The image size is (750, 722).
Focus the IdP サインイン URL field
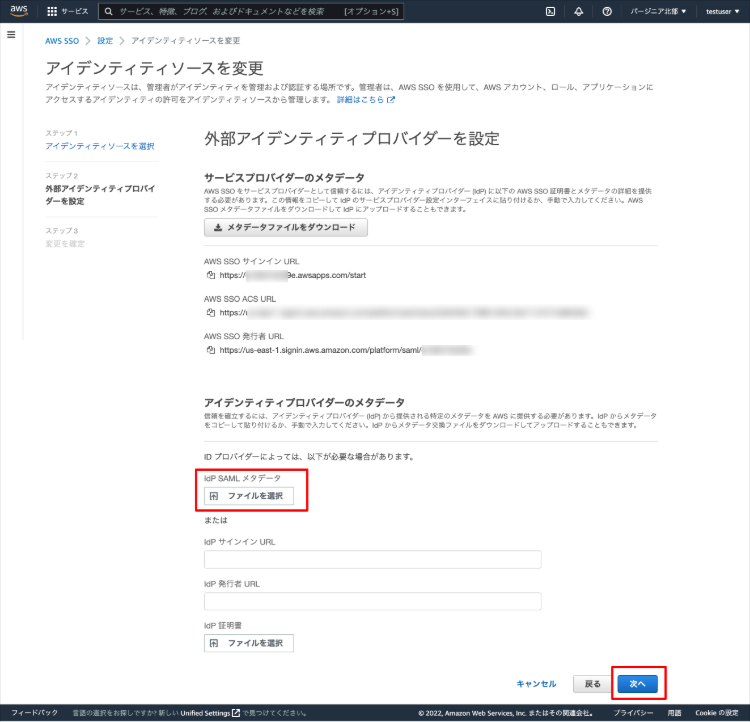pyautogui.click(x=373, y=559)
